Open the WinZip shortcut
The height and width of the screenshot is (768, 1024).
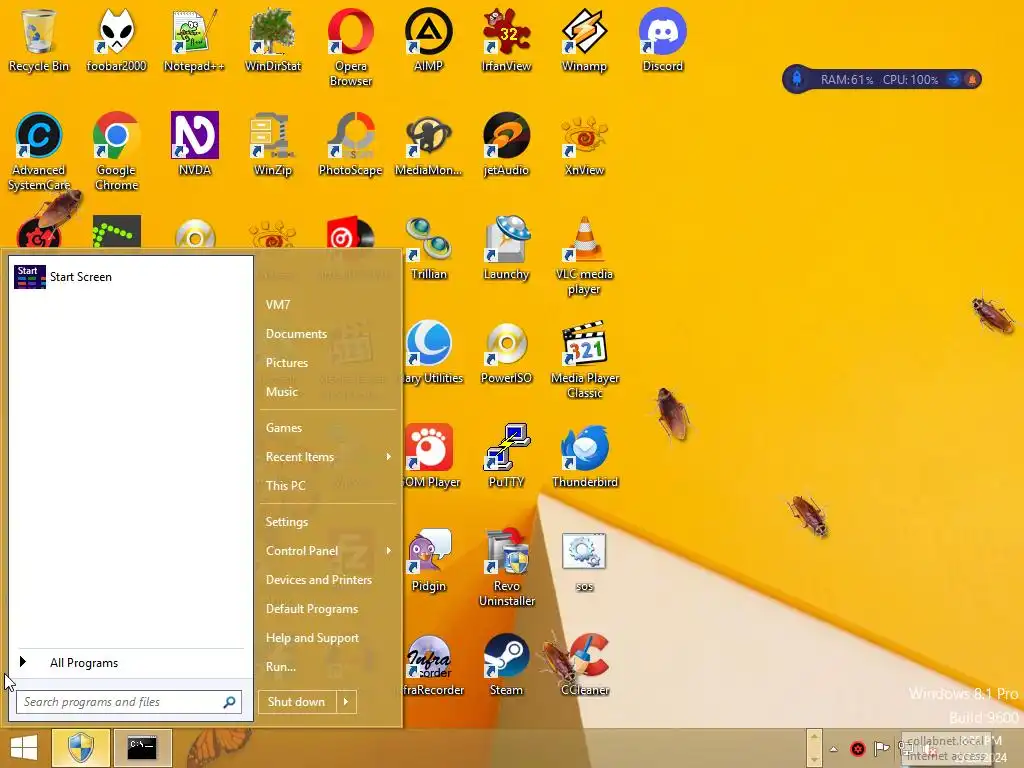coord(272,144)
